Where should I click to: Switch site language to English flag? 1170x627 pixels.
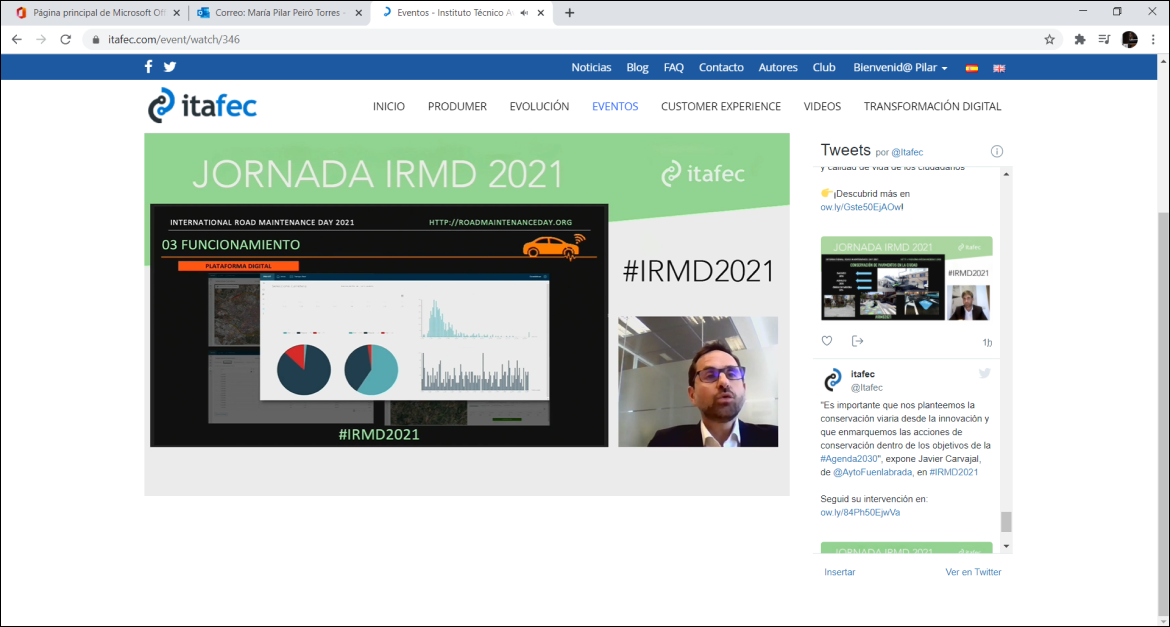pyautogui.click(x=998, y=68)
